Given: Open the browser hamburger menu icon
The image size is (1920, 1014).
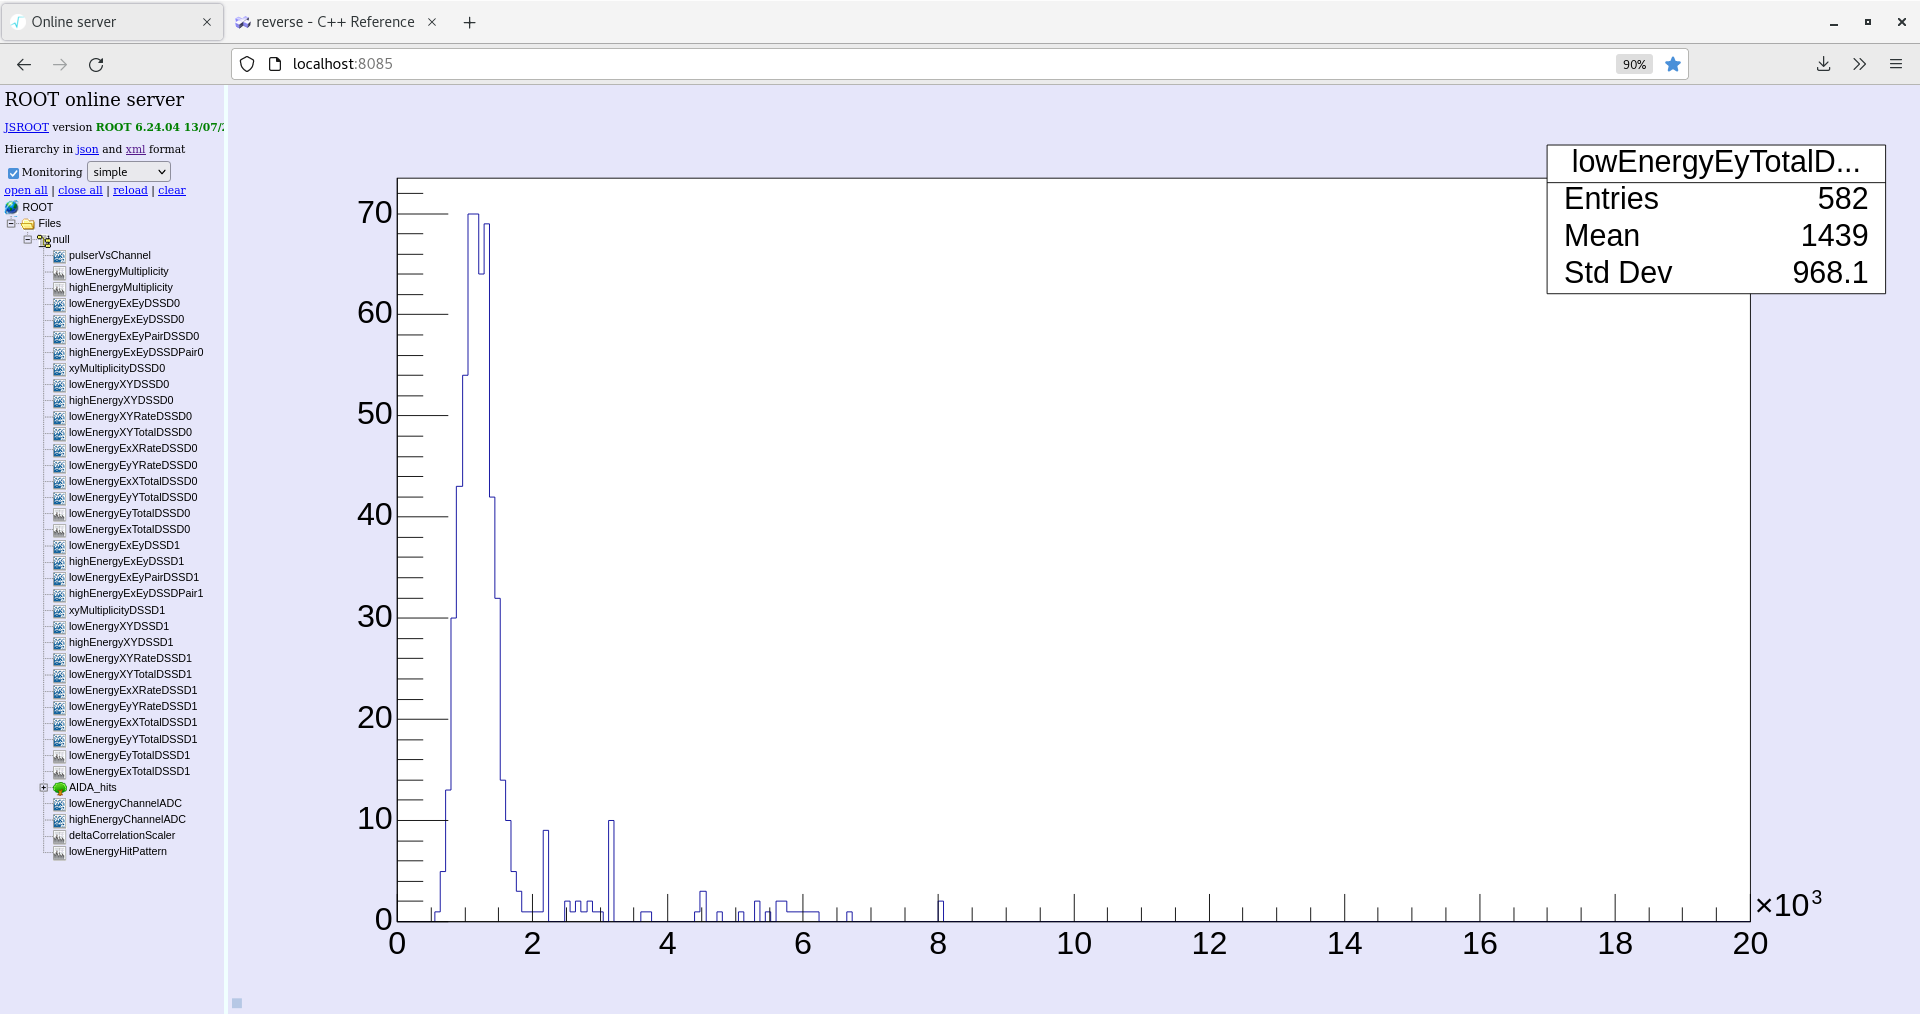Looking at the screenshot, I should pos(1895,64).
